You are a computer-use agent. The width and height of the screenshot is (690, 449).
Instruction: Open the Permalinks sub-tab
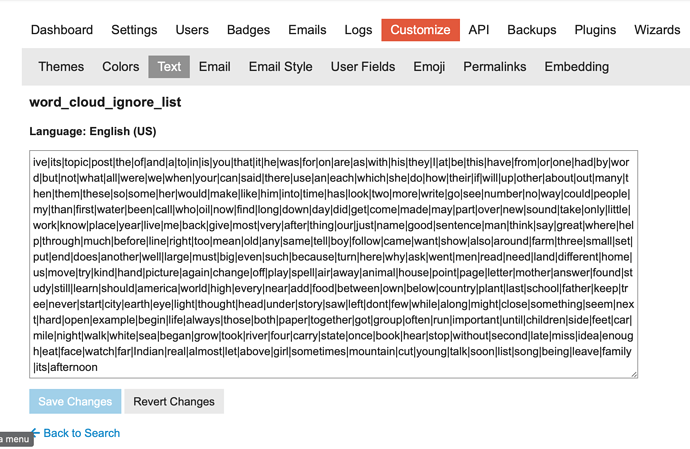(x=495, y=66)
